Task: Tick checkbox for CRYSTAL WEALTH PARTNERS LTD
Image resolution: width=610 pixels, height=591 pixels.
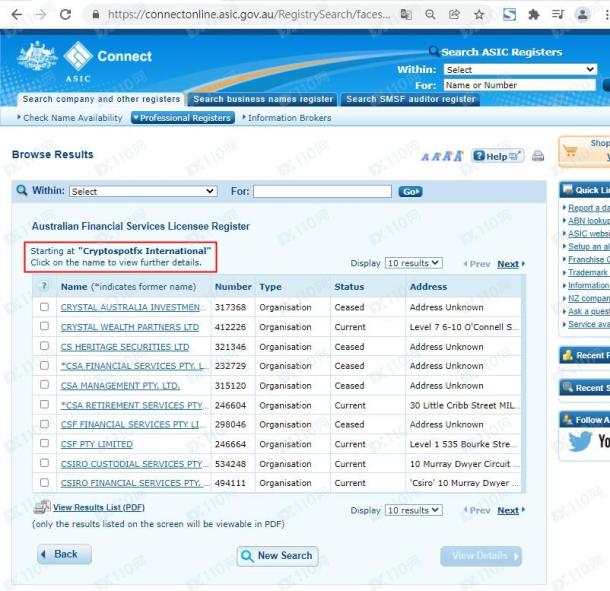Action: [44, 326]
